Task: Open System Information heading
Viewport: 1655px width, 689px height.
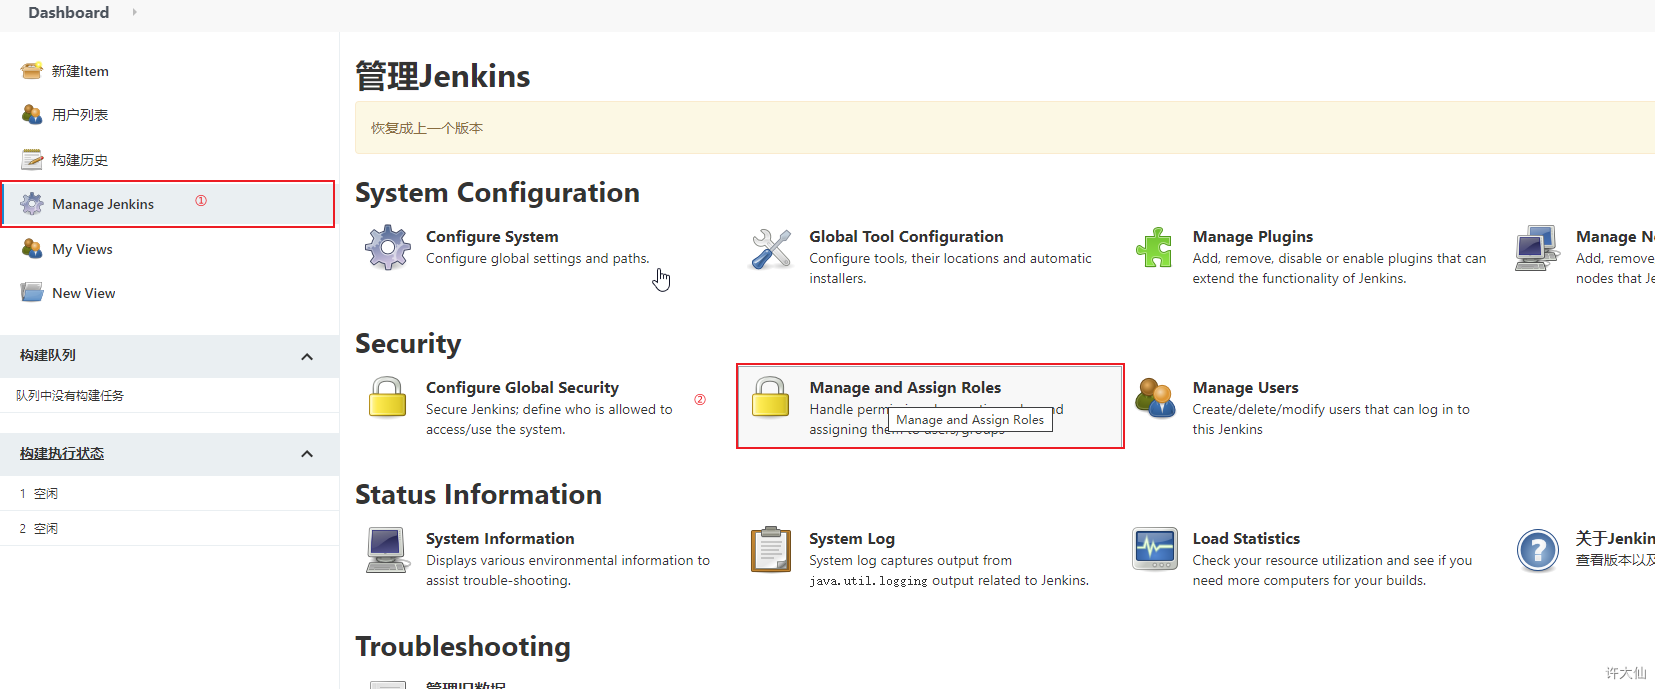Action: click(x=500, y=539)
